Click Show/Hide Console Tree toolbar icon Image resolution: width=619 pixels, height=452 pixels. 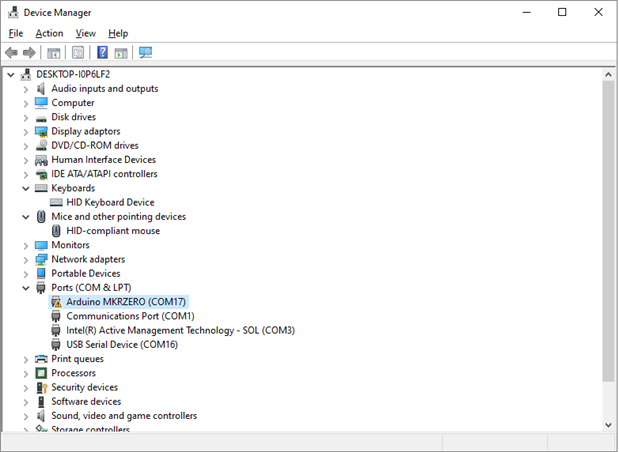click(54, 53)
